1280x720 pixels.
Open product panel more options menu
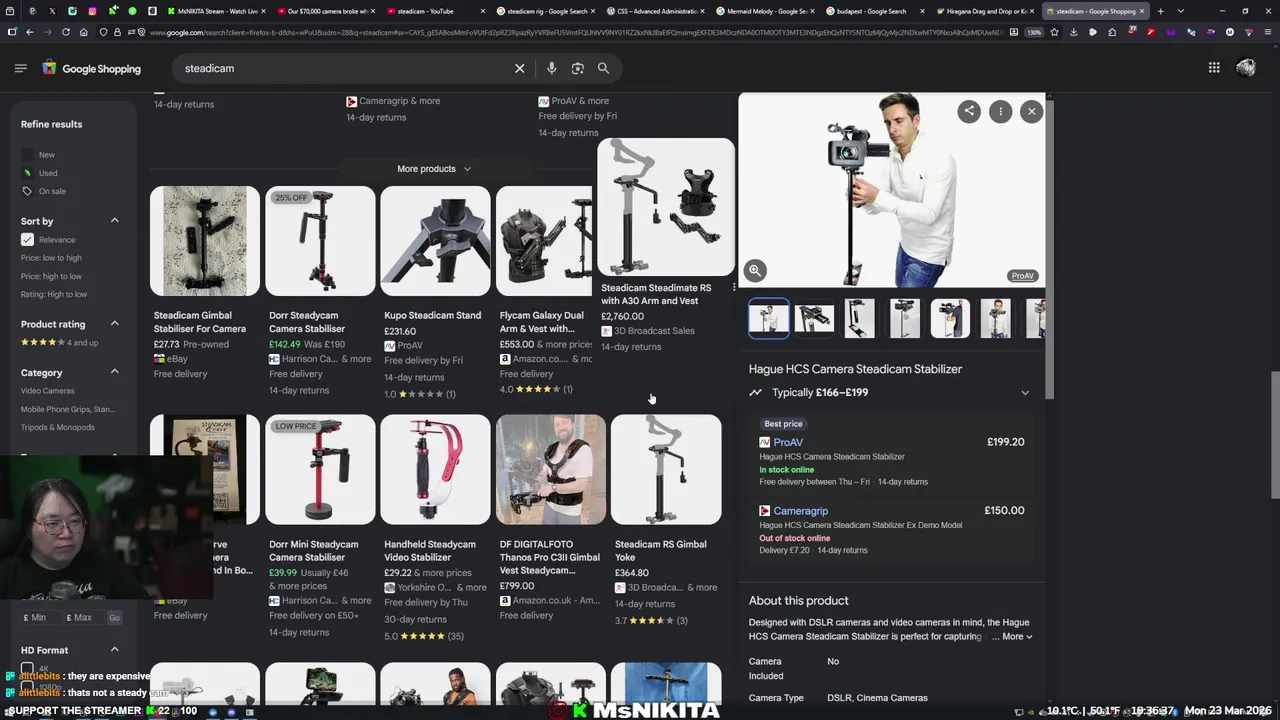click(1000, 111)
